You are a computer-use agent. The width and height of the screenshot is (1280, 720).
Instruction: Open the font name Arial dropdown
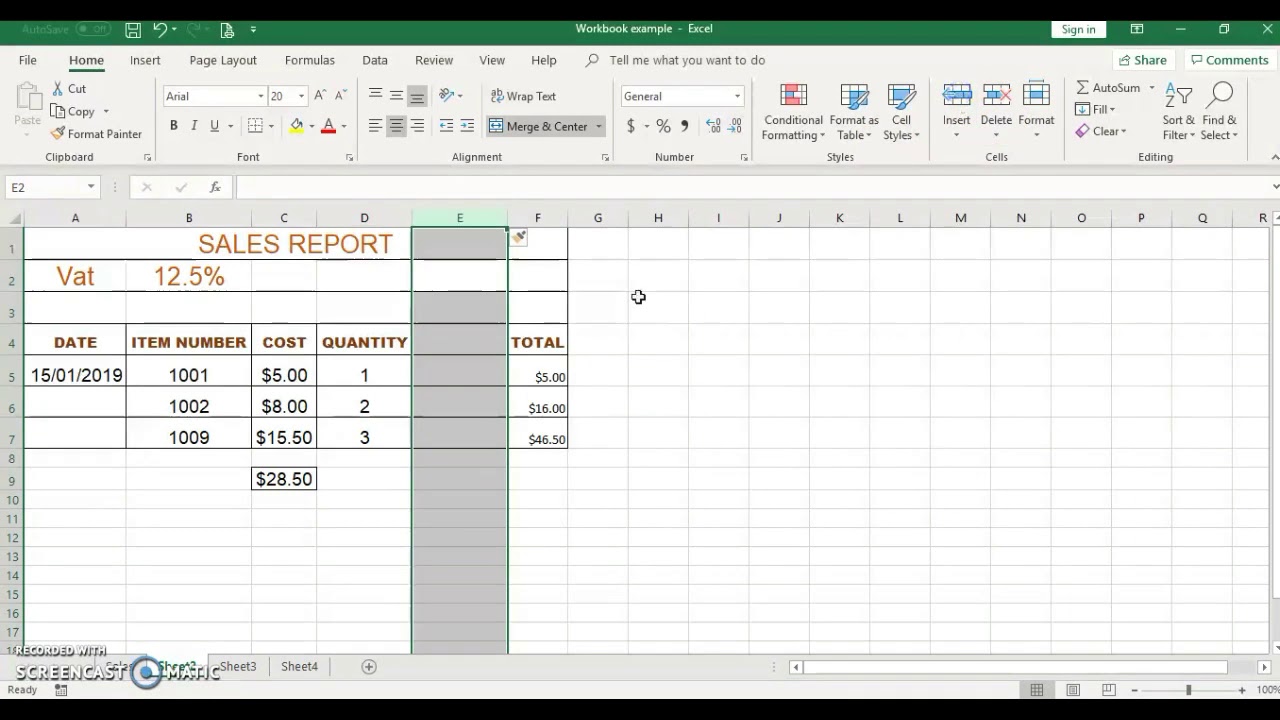click(x=261, y=96)
